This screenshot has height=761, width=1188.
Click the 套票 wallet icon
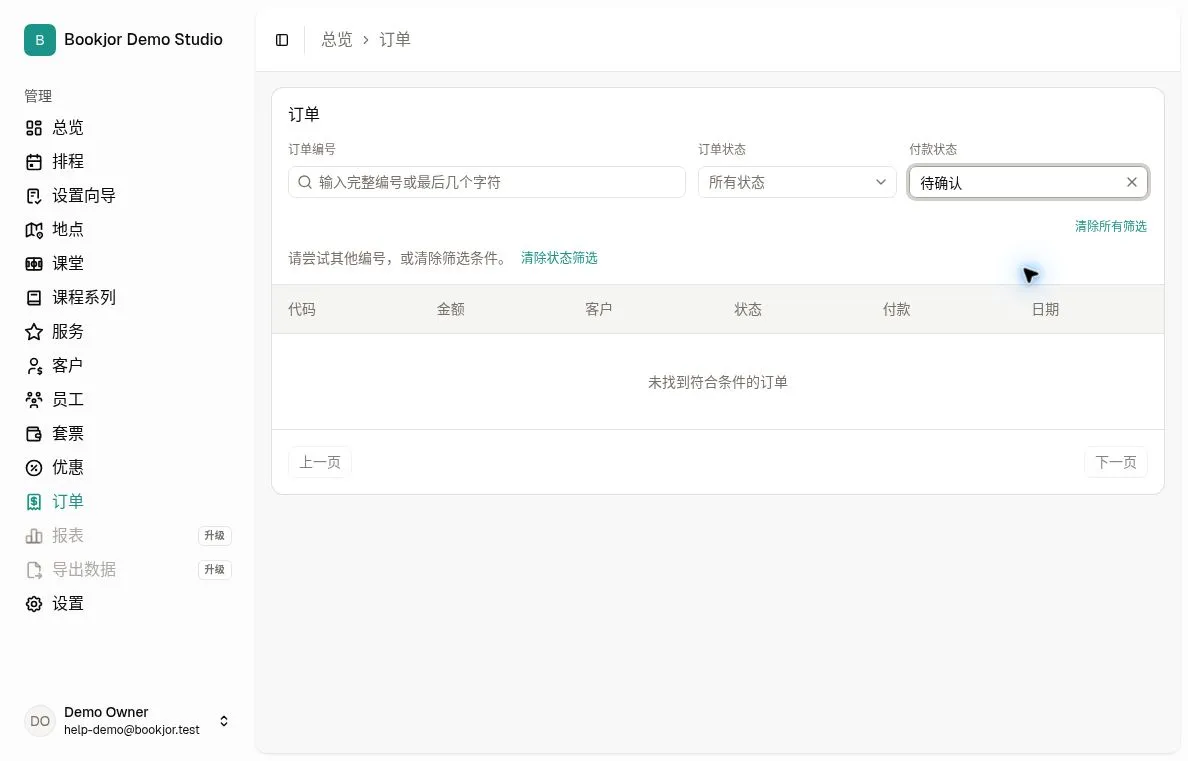[x=34, y=434]
